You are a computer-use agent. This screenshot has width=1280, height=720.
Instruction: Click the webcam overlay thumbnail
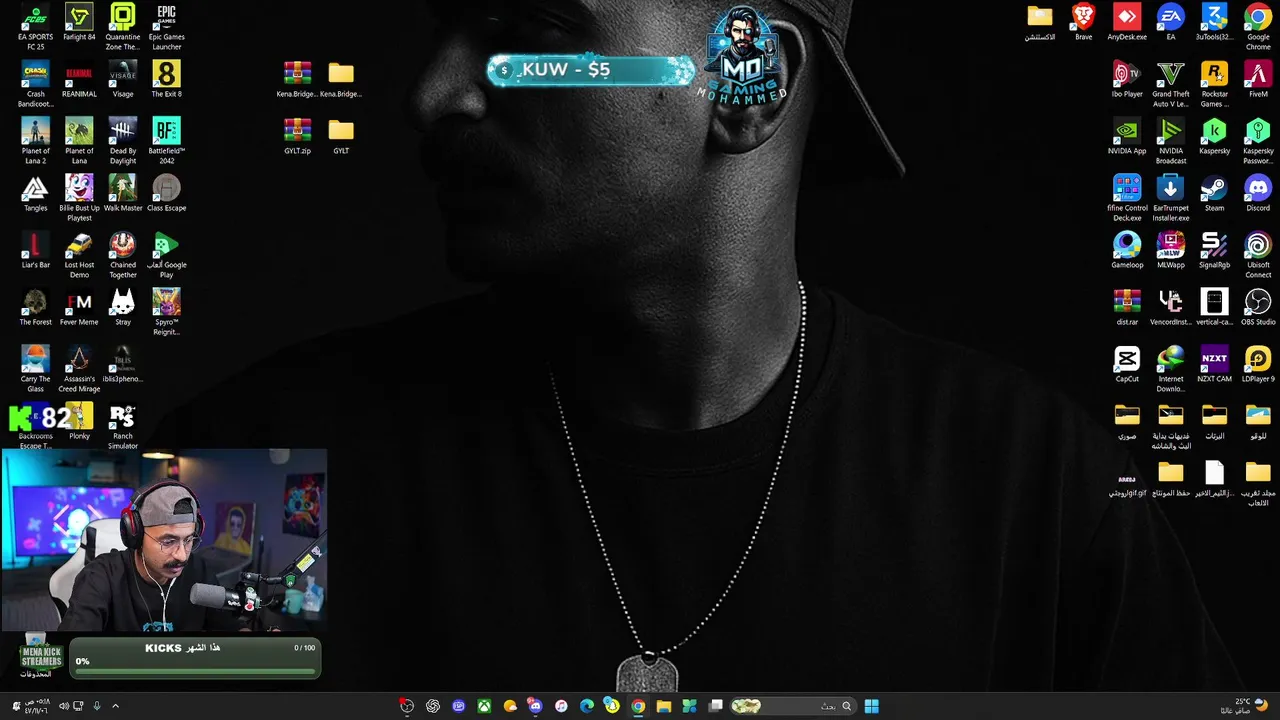[x=164, y=541]
